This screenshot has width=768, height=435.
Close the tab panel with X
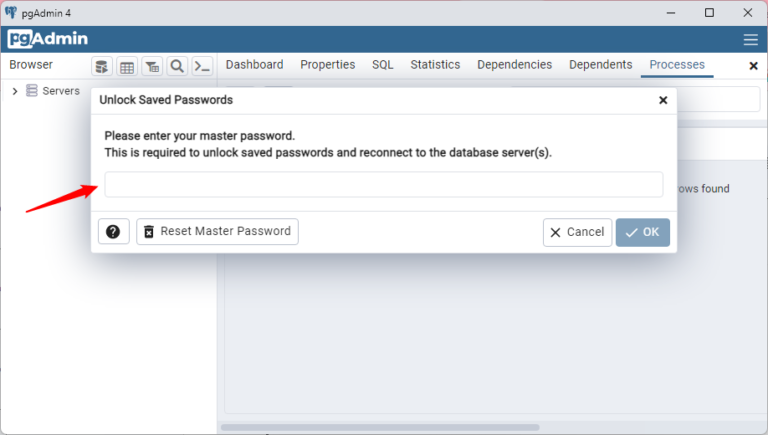(x=753, y=66)
